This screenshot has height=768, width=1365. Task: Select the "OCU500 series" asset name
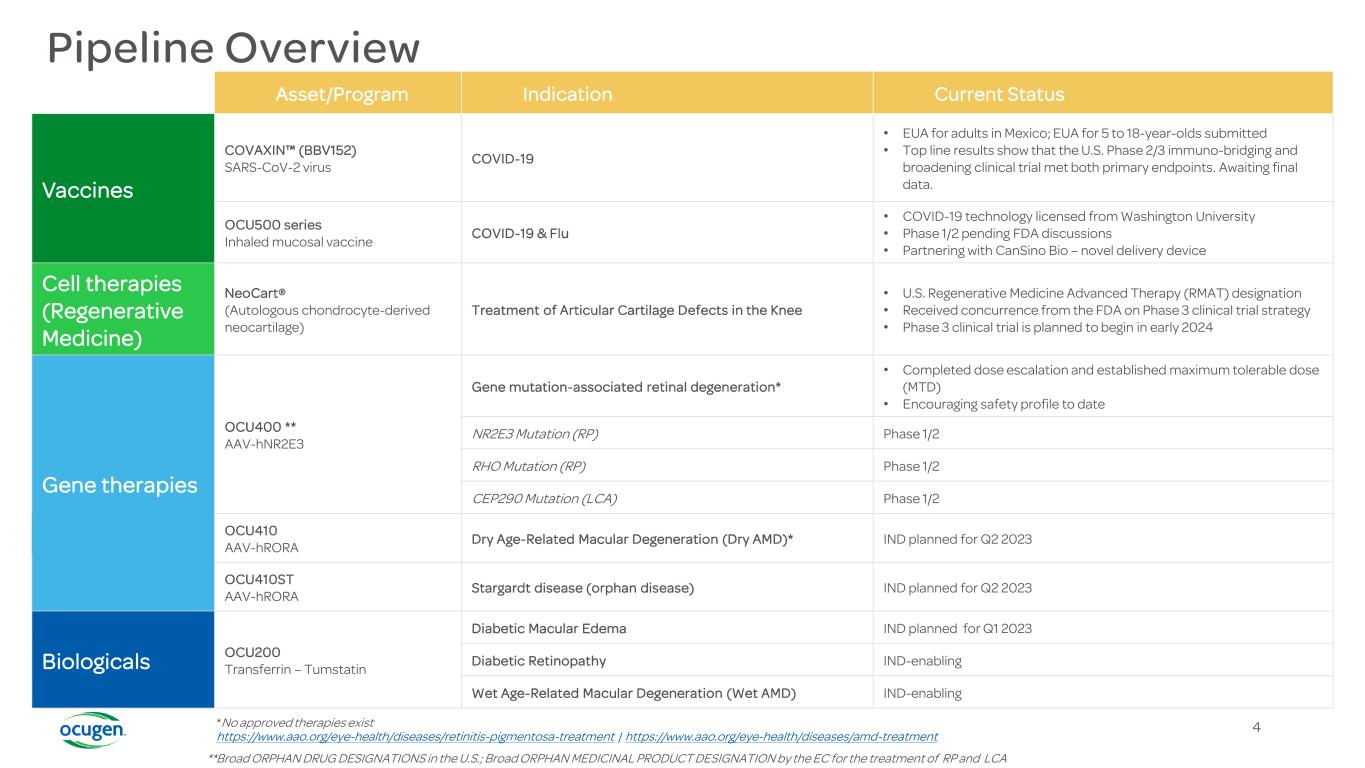[x=273, y=224]
